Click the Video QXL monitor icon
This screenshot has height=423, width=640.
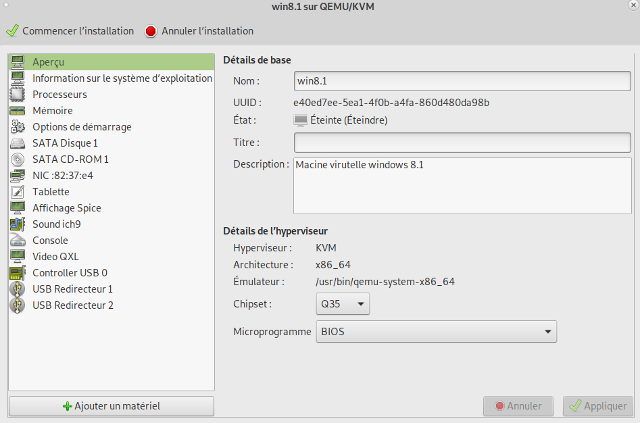point(18,256)
